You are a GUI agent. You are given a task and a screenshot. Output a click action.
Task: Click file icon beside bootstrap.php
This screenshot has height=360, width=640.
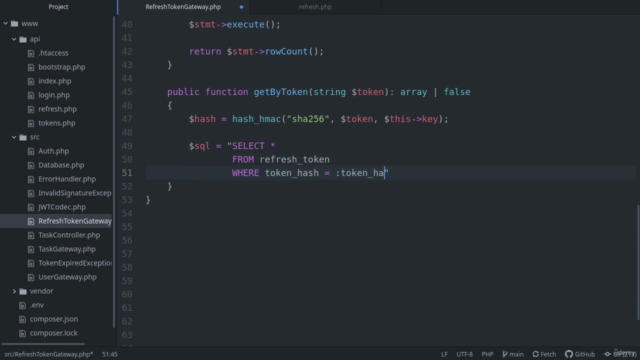(x=31, y=67)
